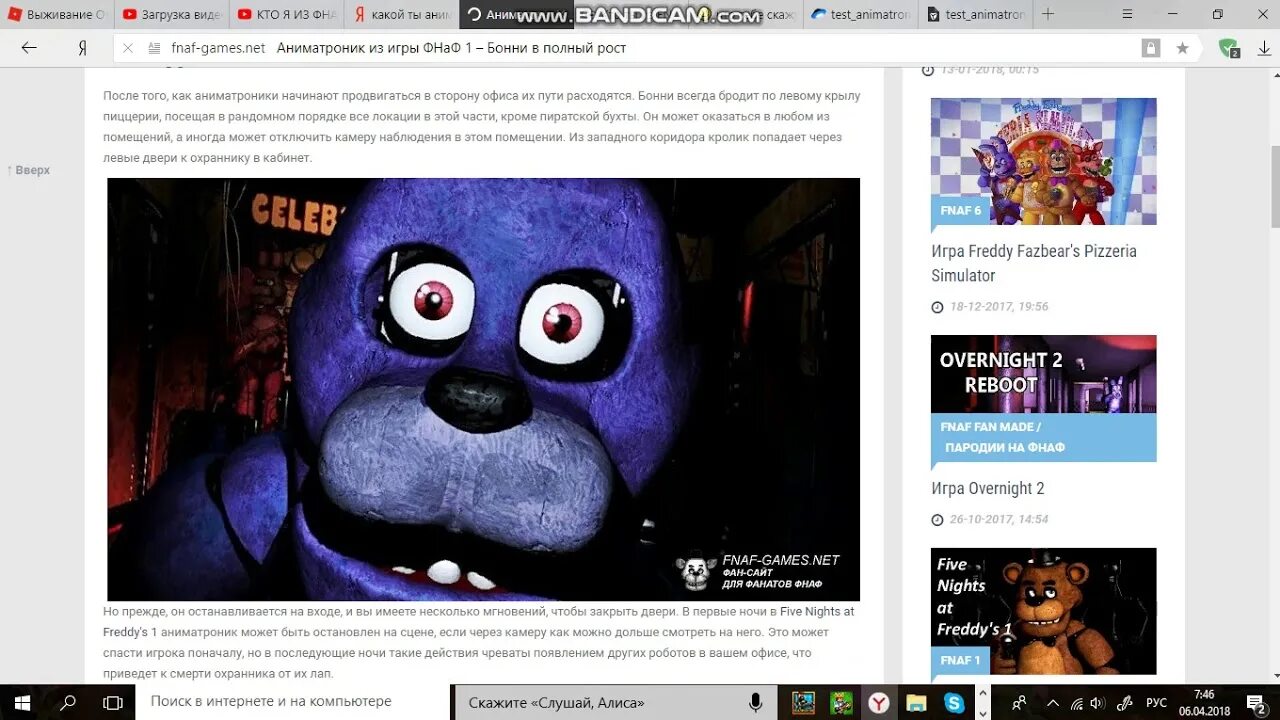Image resolution: width=1280 pixels, height=720 pixels.
Task: Open the second pinned game icon (green) in the taskbar
Action: [842, 703]
